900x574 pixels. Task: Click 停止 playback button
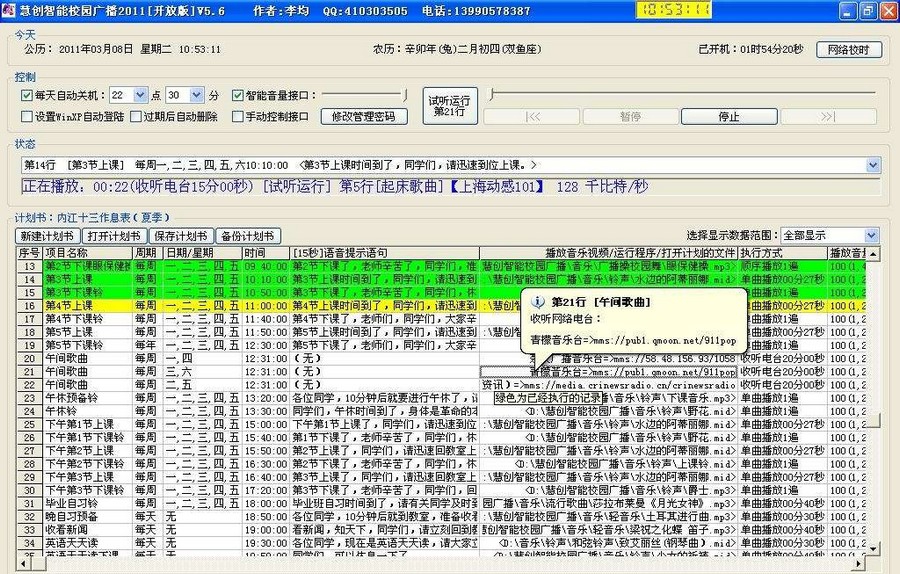(x=729, y=117)
